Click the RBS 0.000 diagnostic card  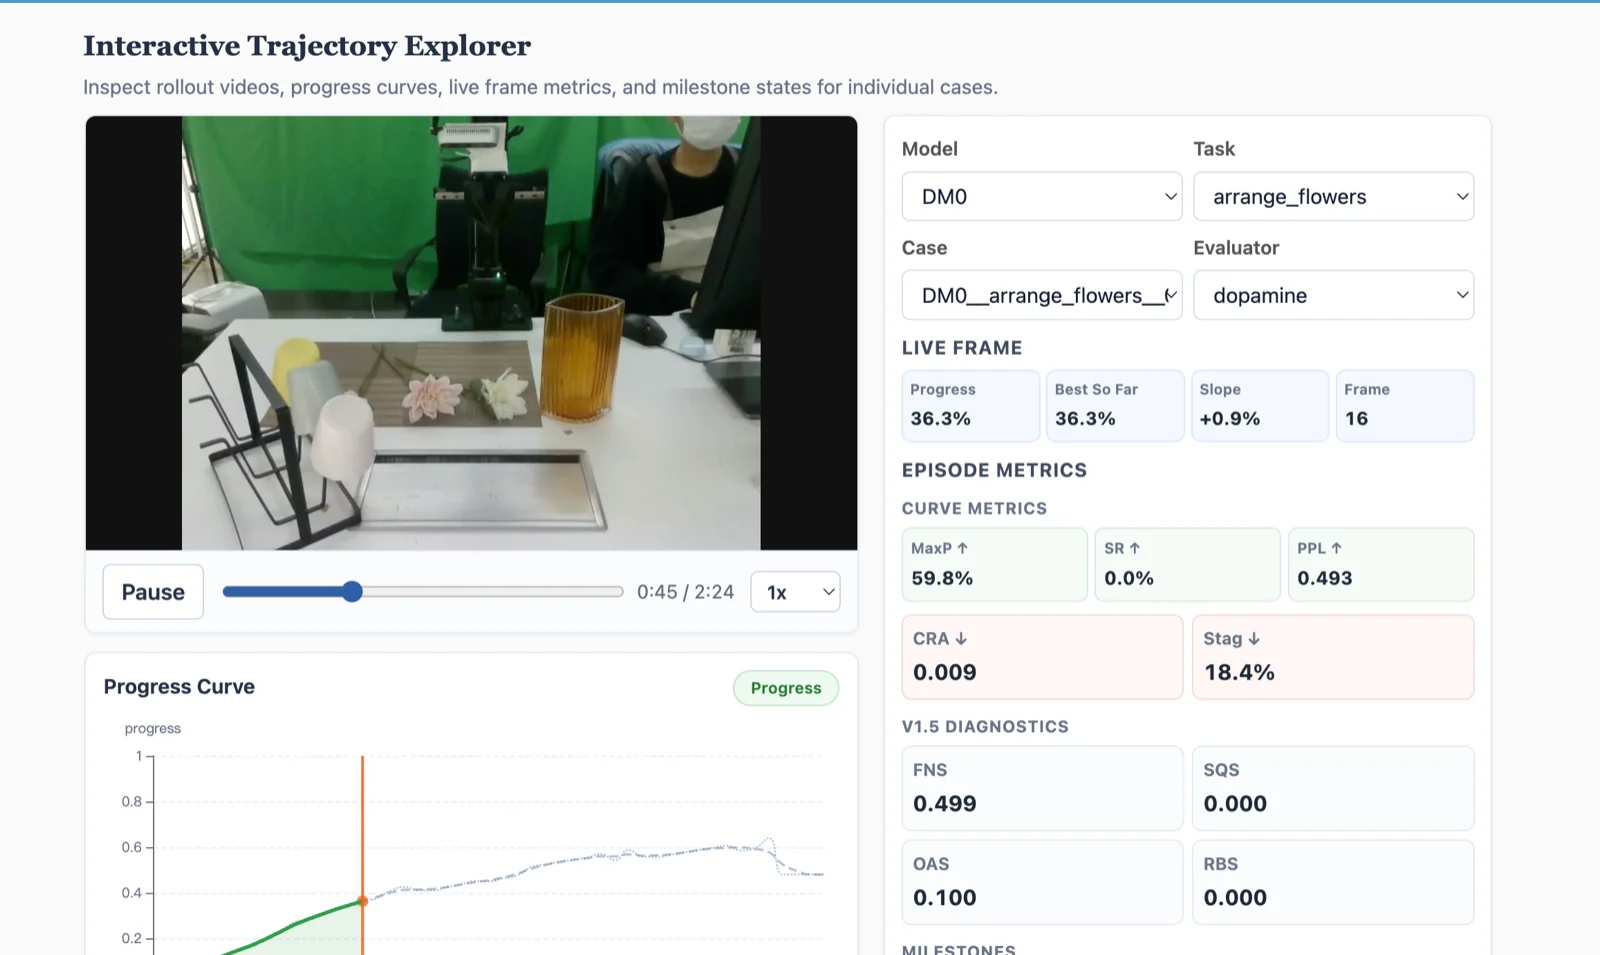[1333, 882]
